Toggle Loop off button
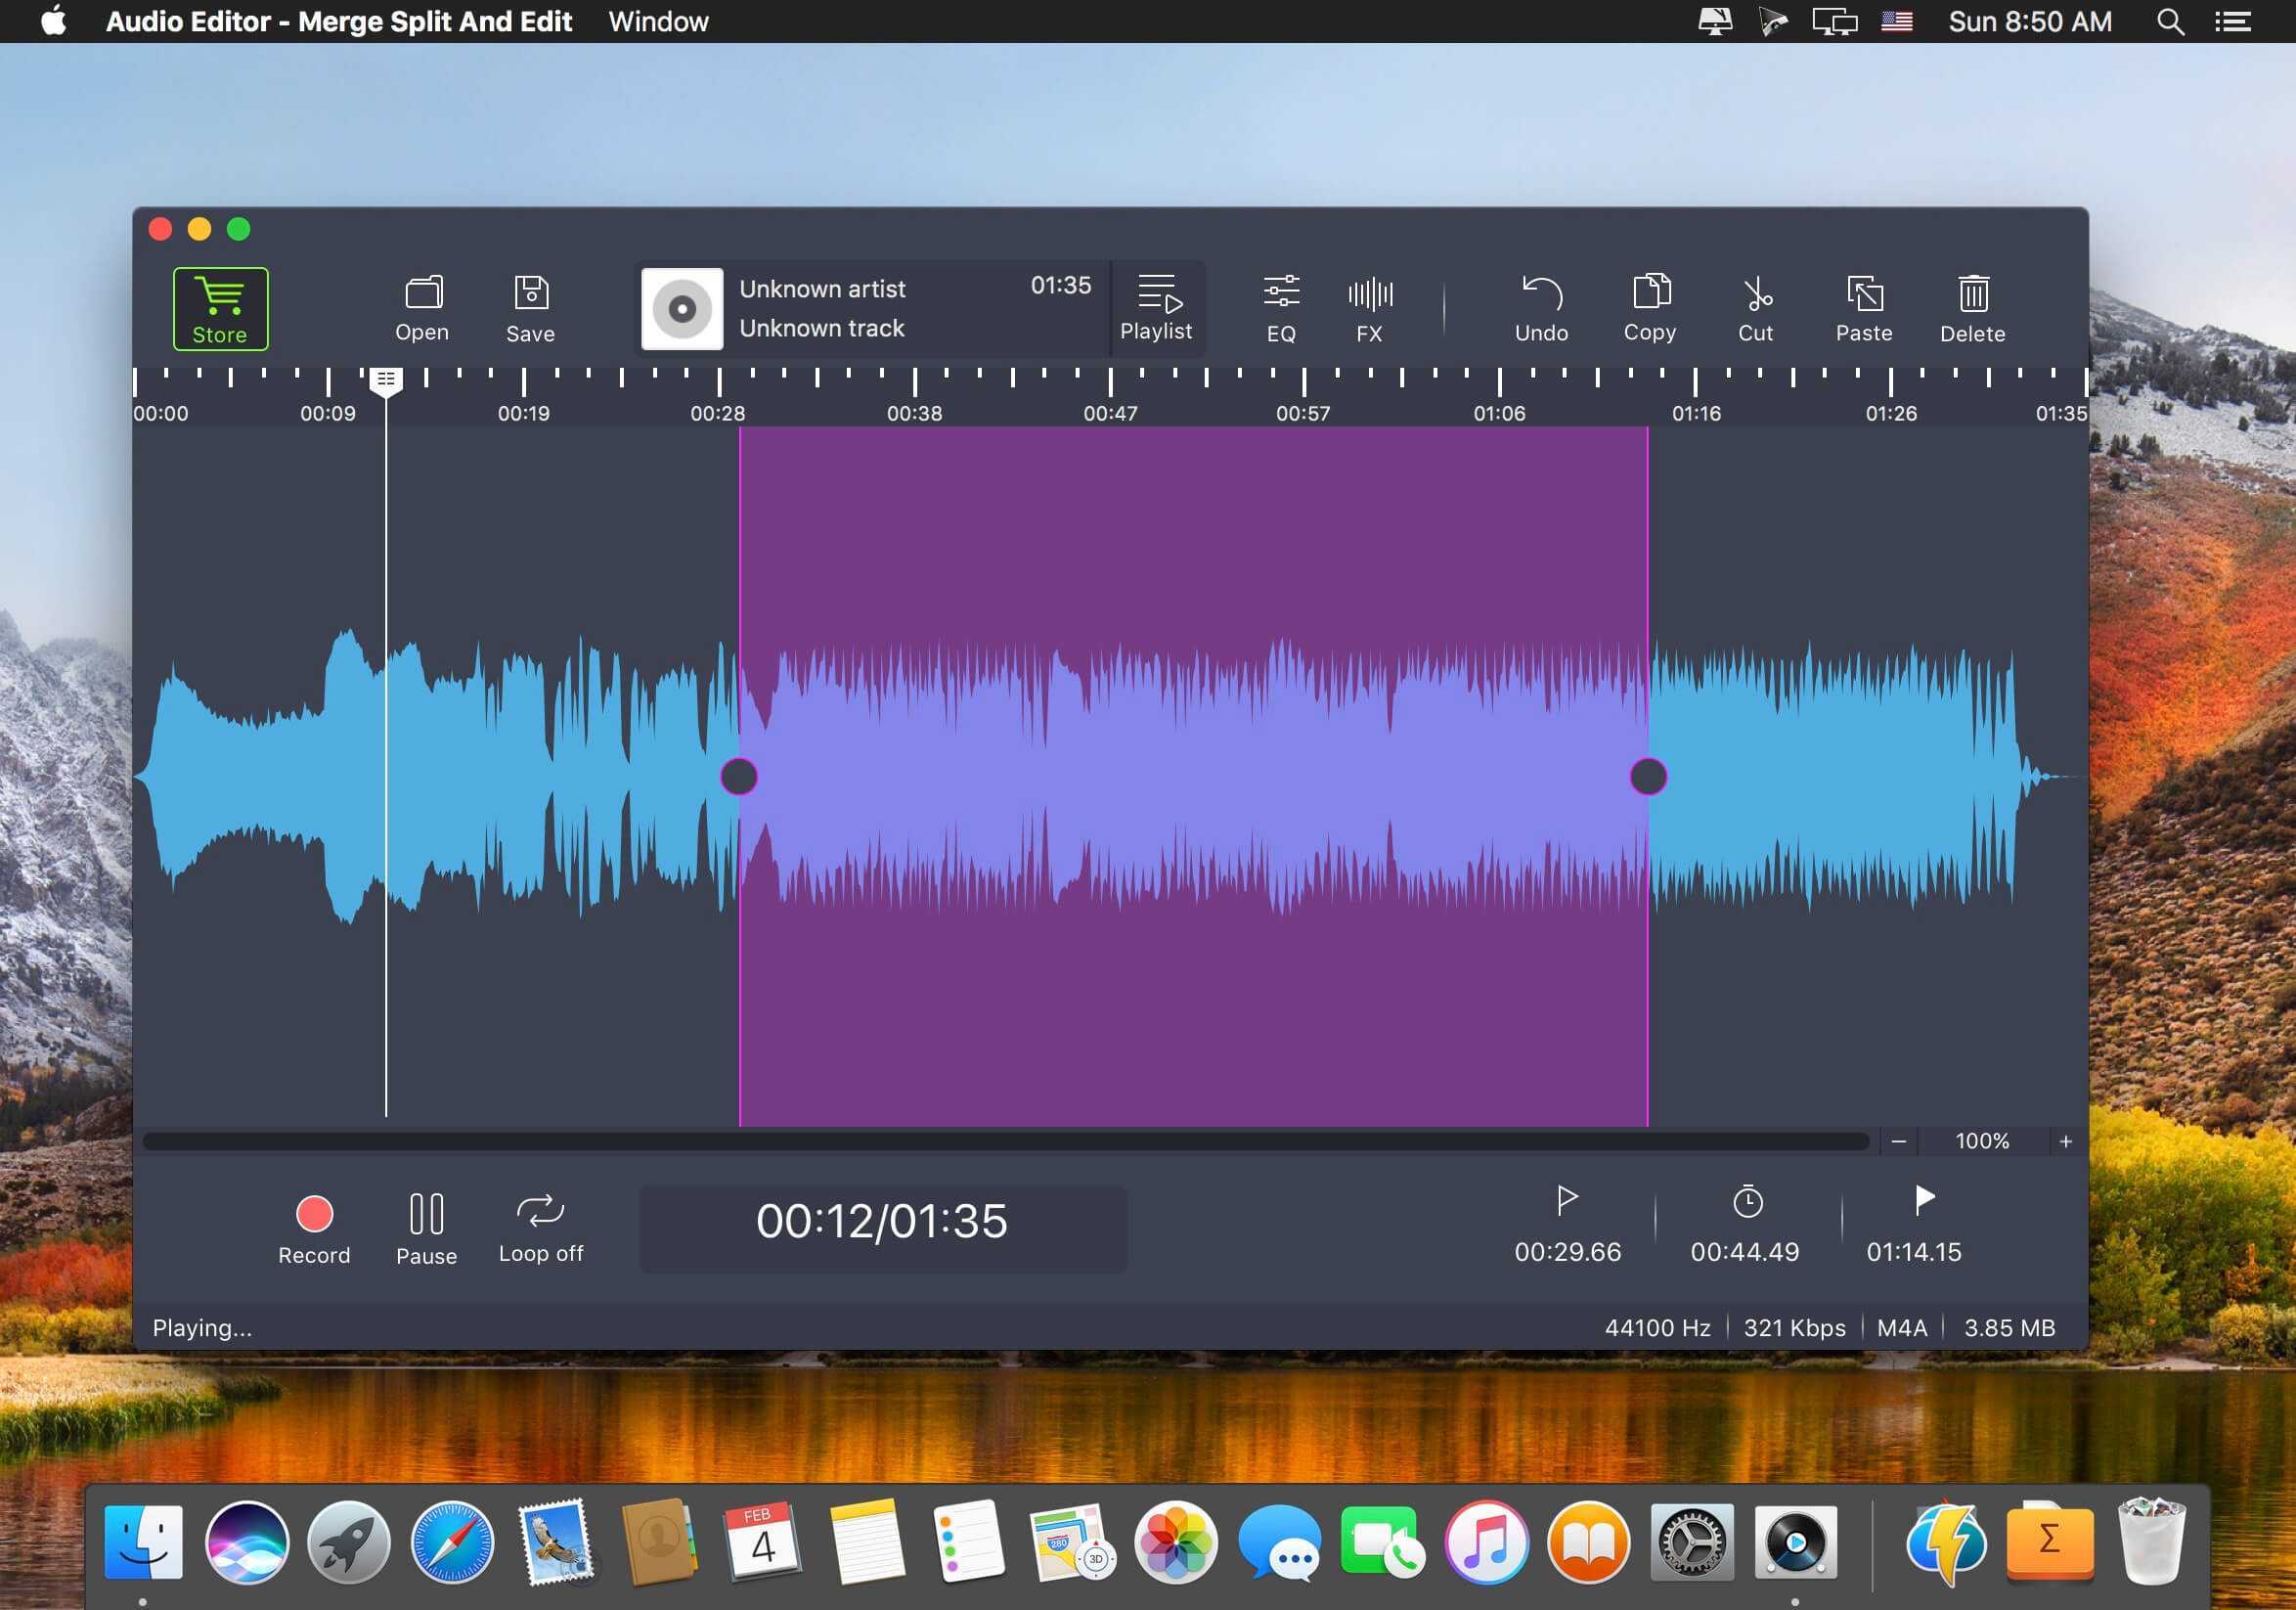 539,1221
